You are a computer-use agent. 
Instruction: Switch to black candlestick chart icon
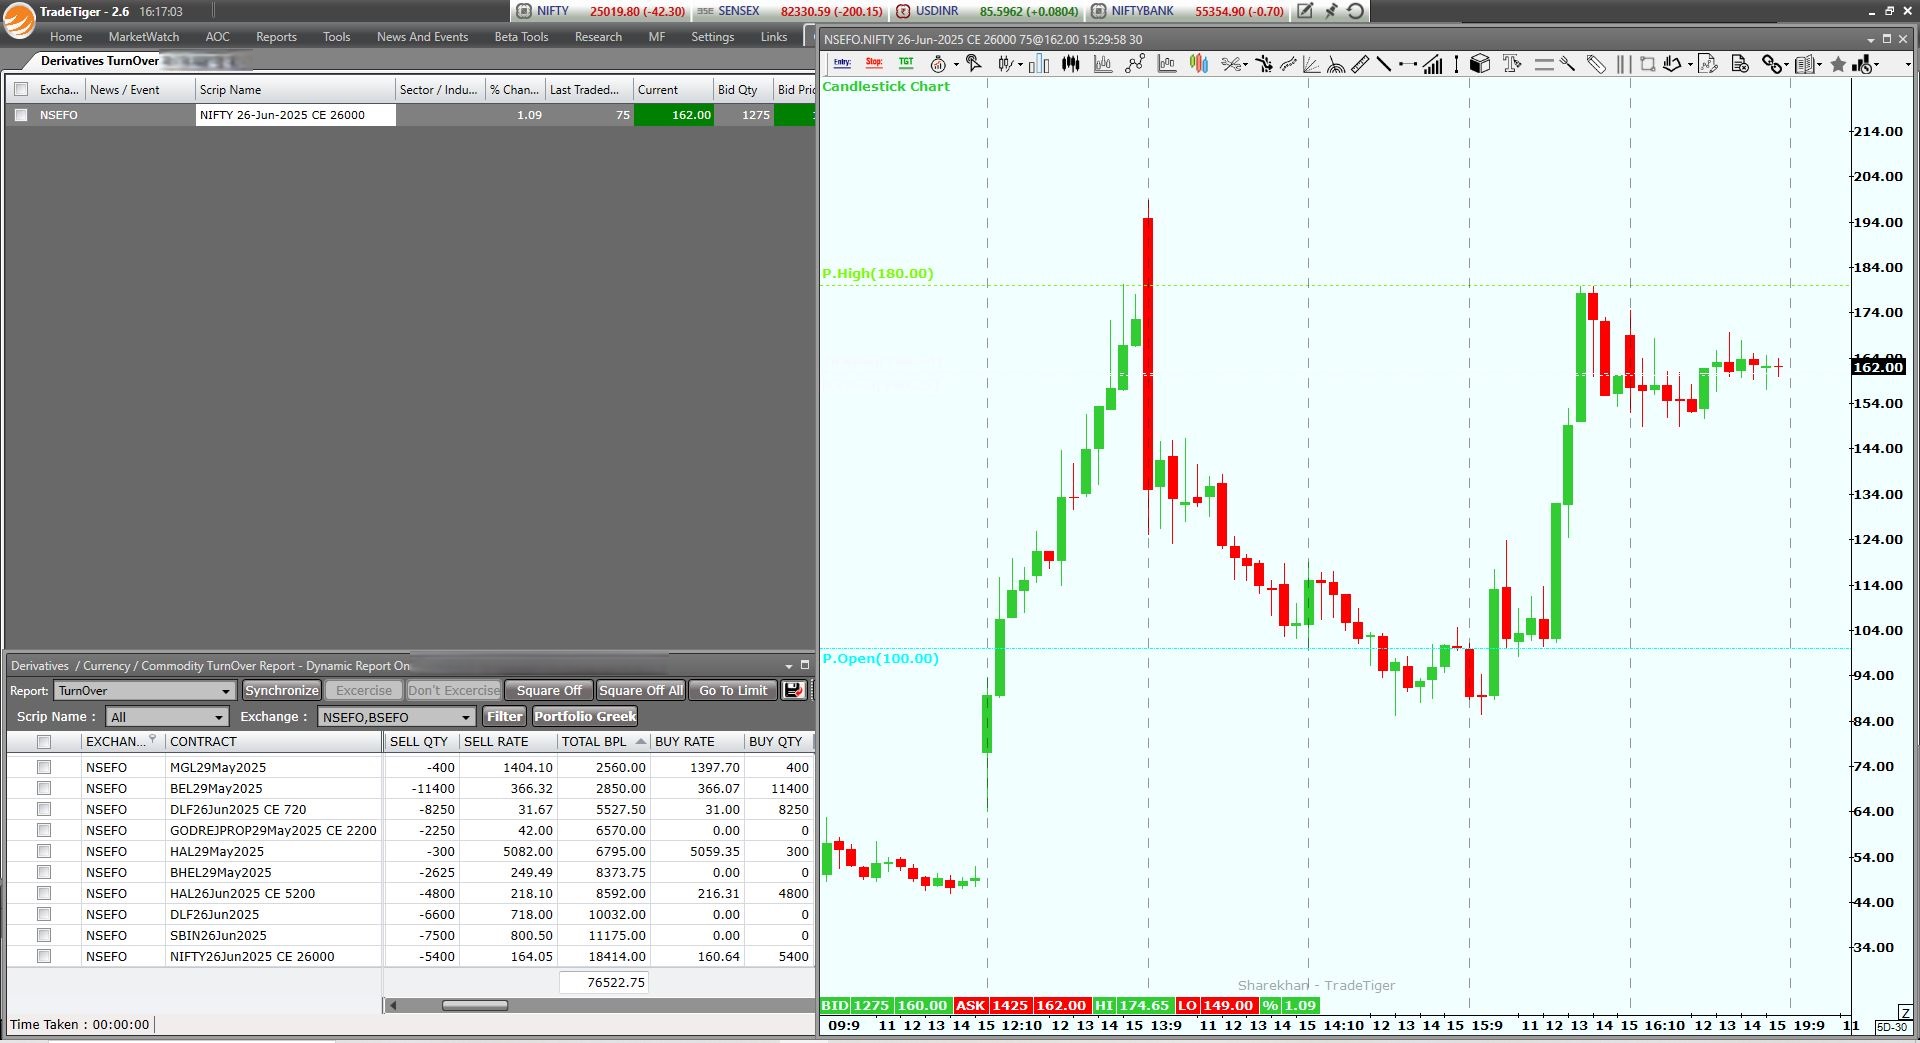[1071, 64]
